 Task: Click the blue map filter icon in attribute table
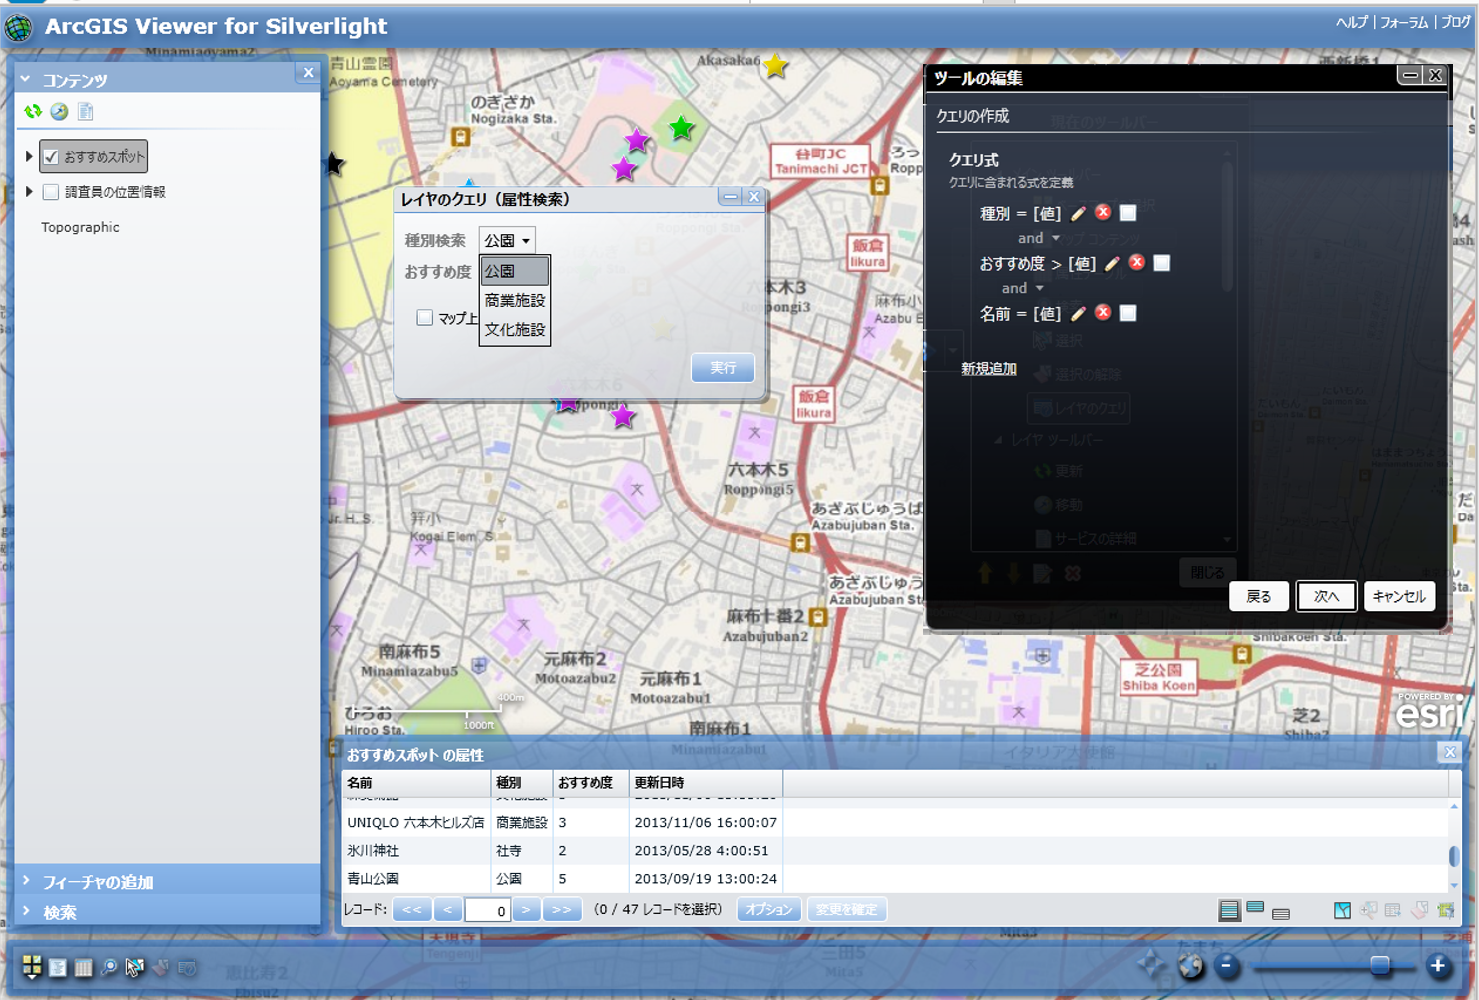[x=1342, y=910]
